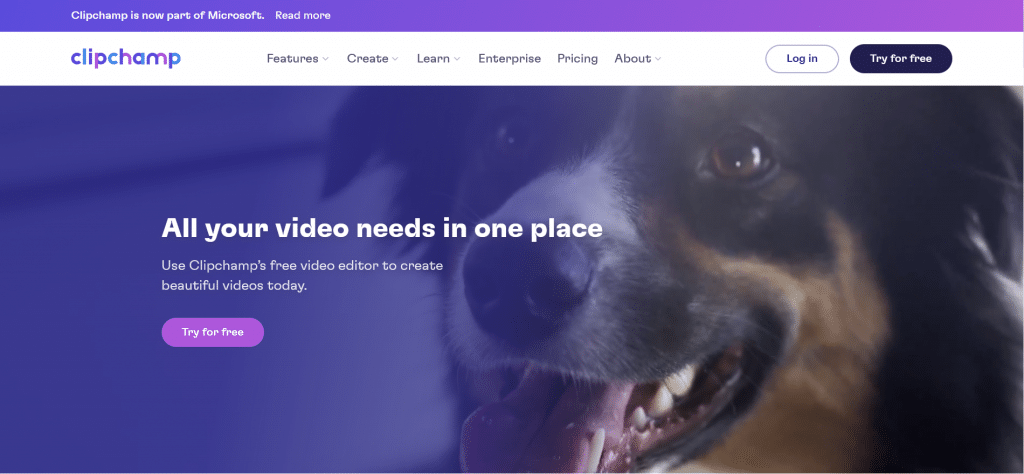This screenshot has width=1024, height=474.
Task: Go to the Pricing page
Action: click(577, 59)
